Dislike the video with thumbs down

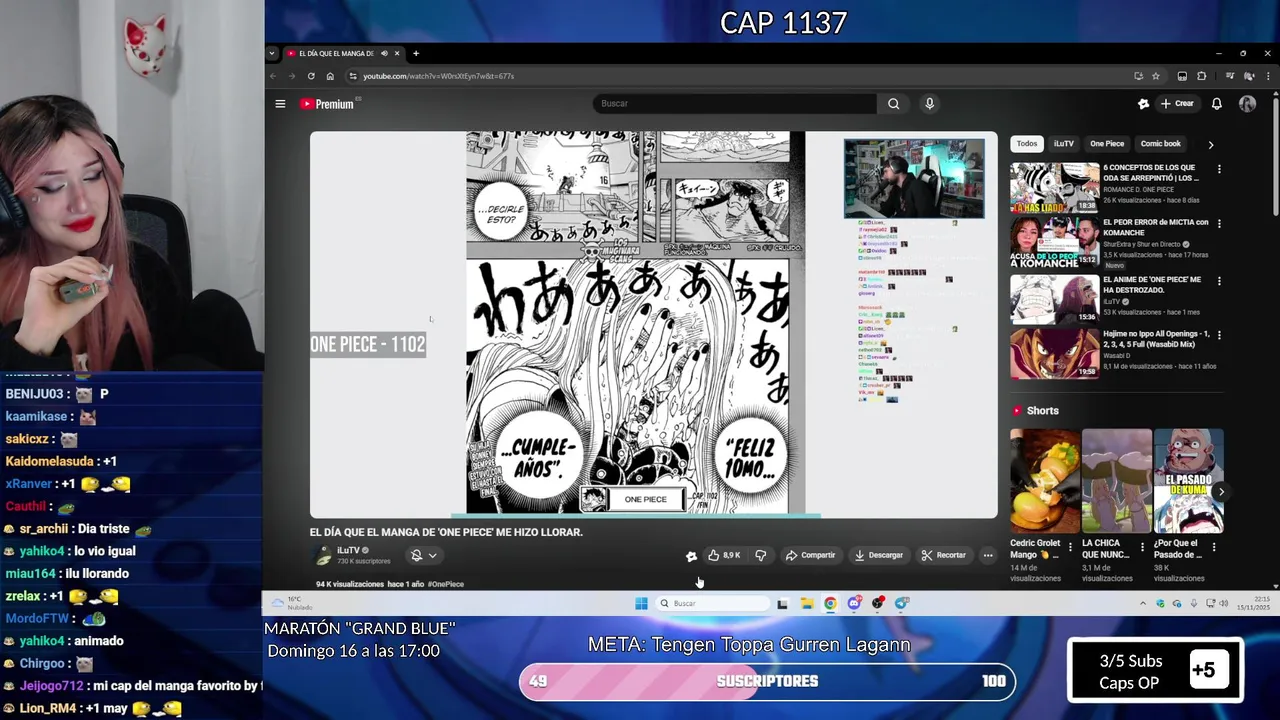tap(760, 555)
